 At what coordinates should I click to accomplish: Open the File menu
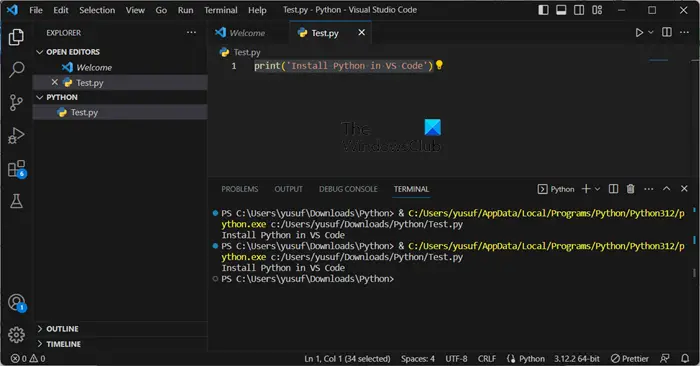click(x=36, y=10)
